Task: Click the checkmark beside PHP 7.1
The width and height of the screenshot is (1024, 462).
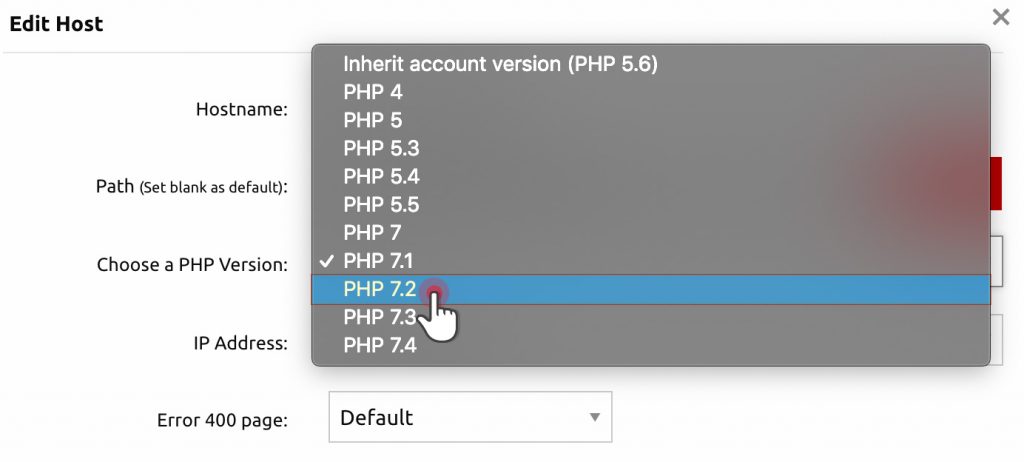Action: point(327,261)
